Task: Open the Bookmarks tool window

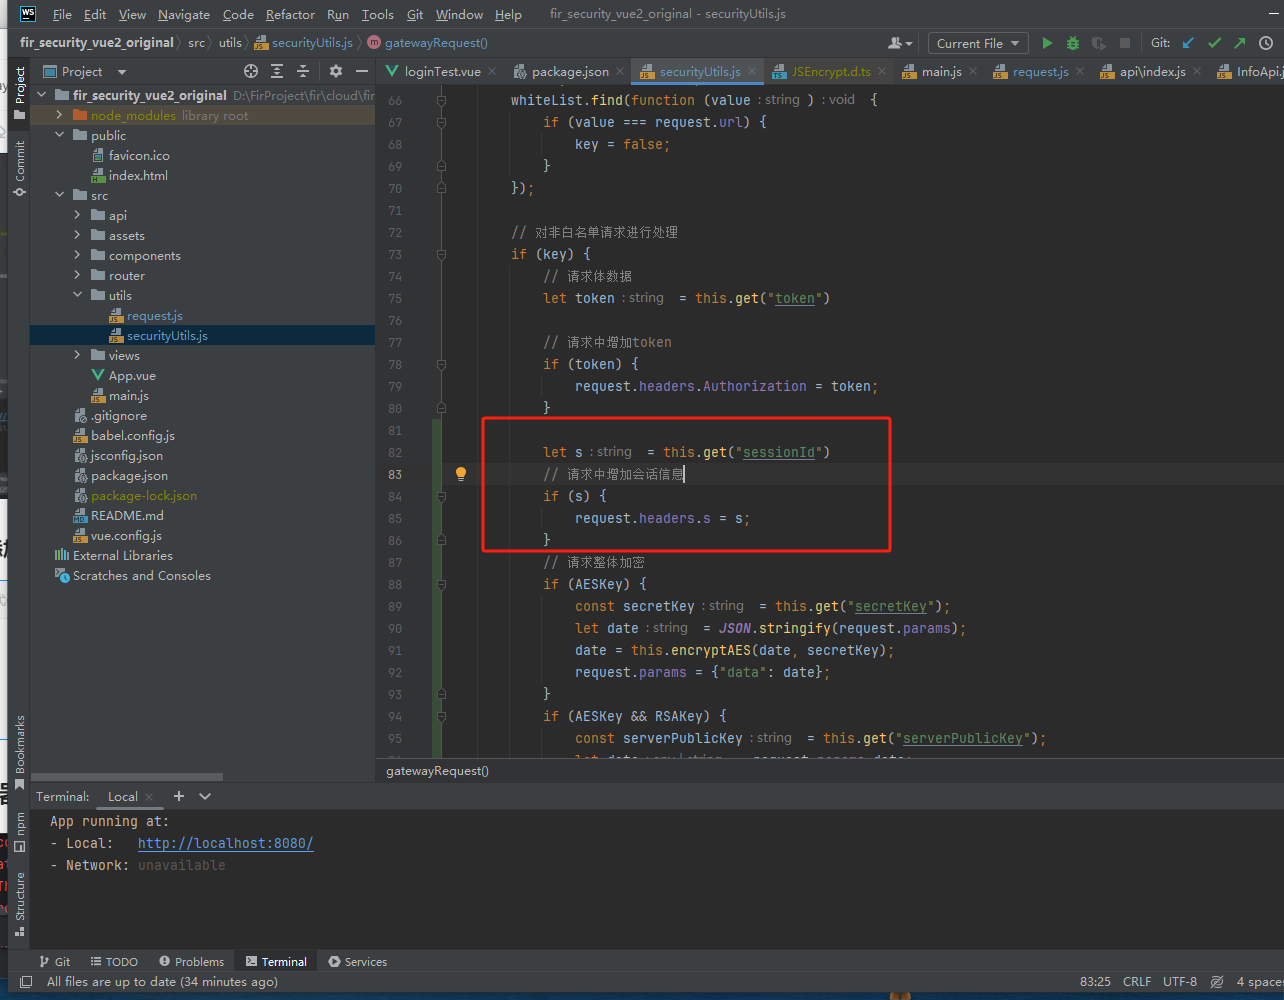Action: tap(19, 753)
